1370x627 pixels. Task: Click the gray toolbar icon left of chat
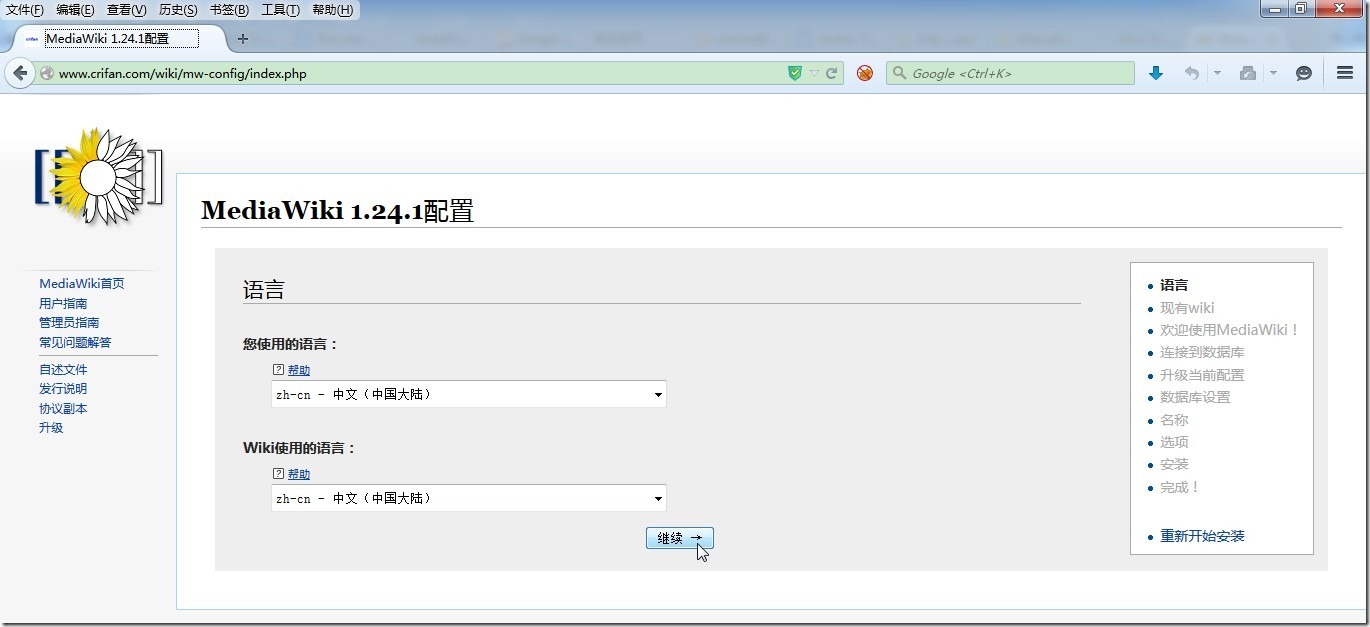[1247, 73]
